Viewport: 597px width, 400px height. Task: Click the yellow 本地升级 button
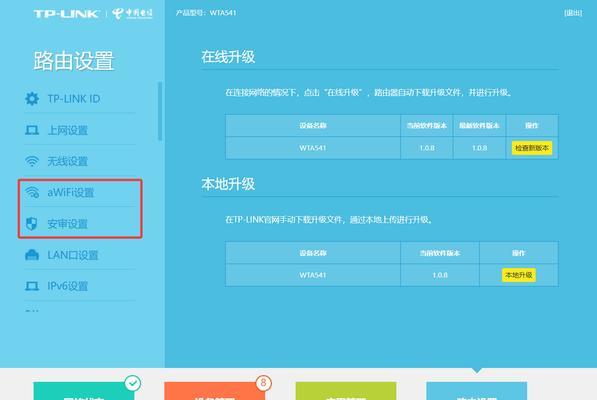click(519, 275)
